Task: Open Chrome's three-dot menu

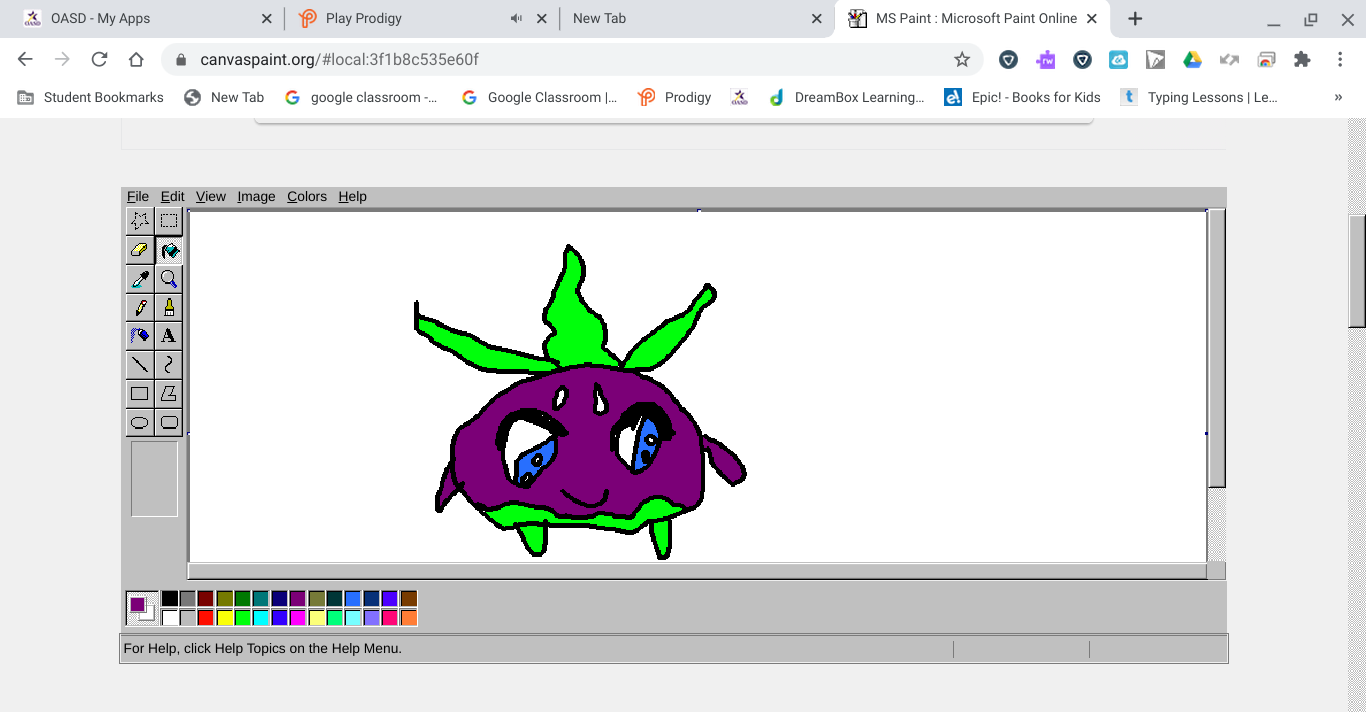Action: [x=1340, y=60]
